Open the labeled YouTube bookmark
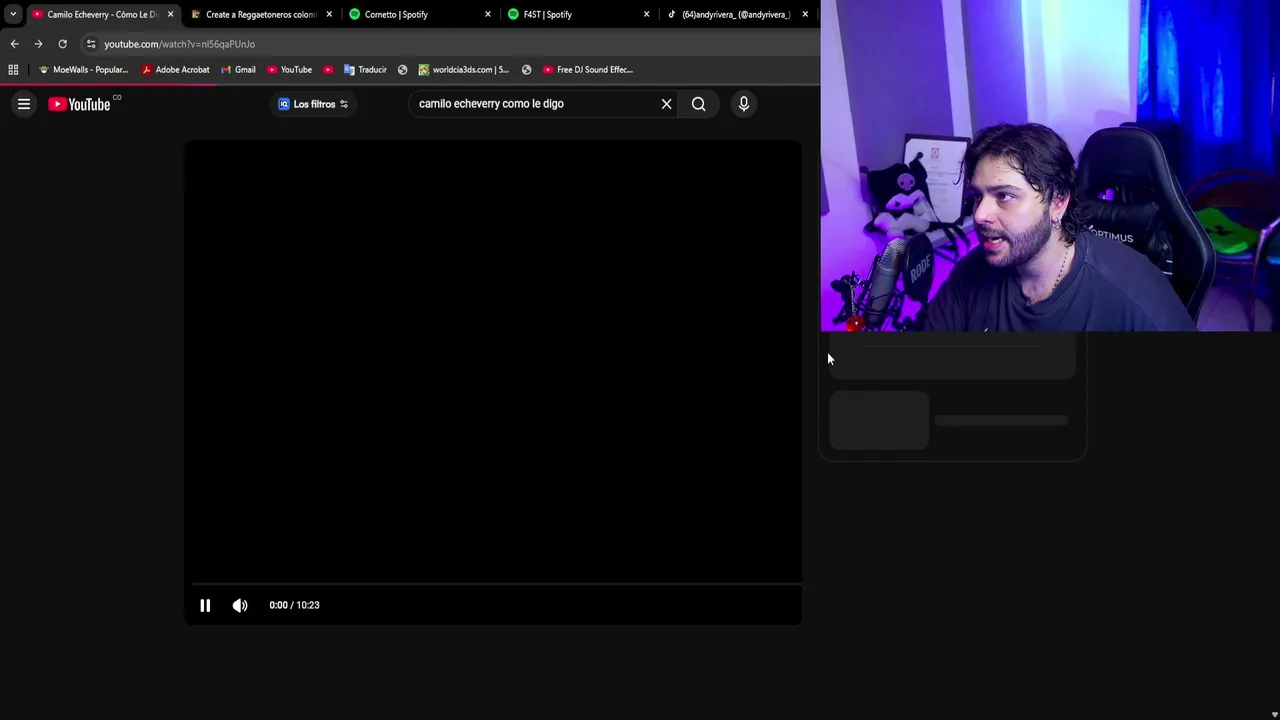This screenshot has height=720, width=1280. tap(289, 70)
